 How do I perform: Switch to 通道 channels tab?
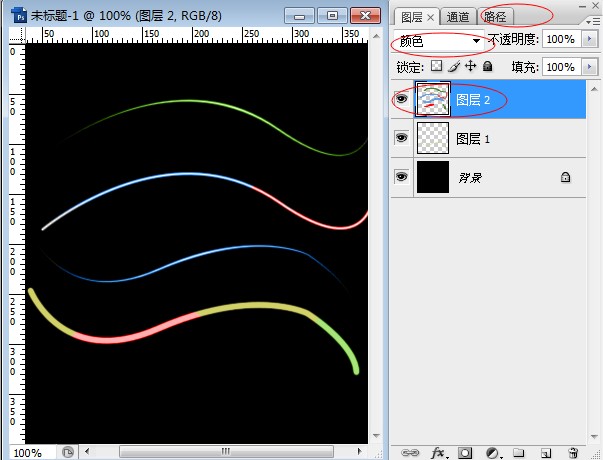point(458,17)
